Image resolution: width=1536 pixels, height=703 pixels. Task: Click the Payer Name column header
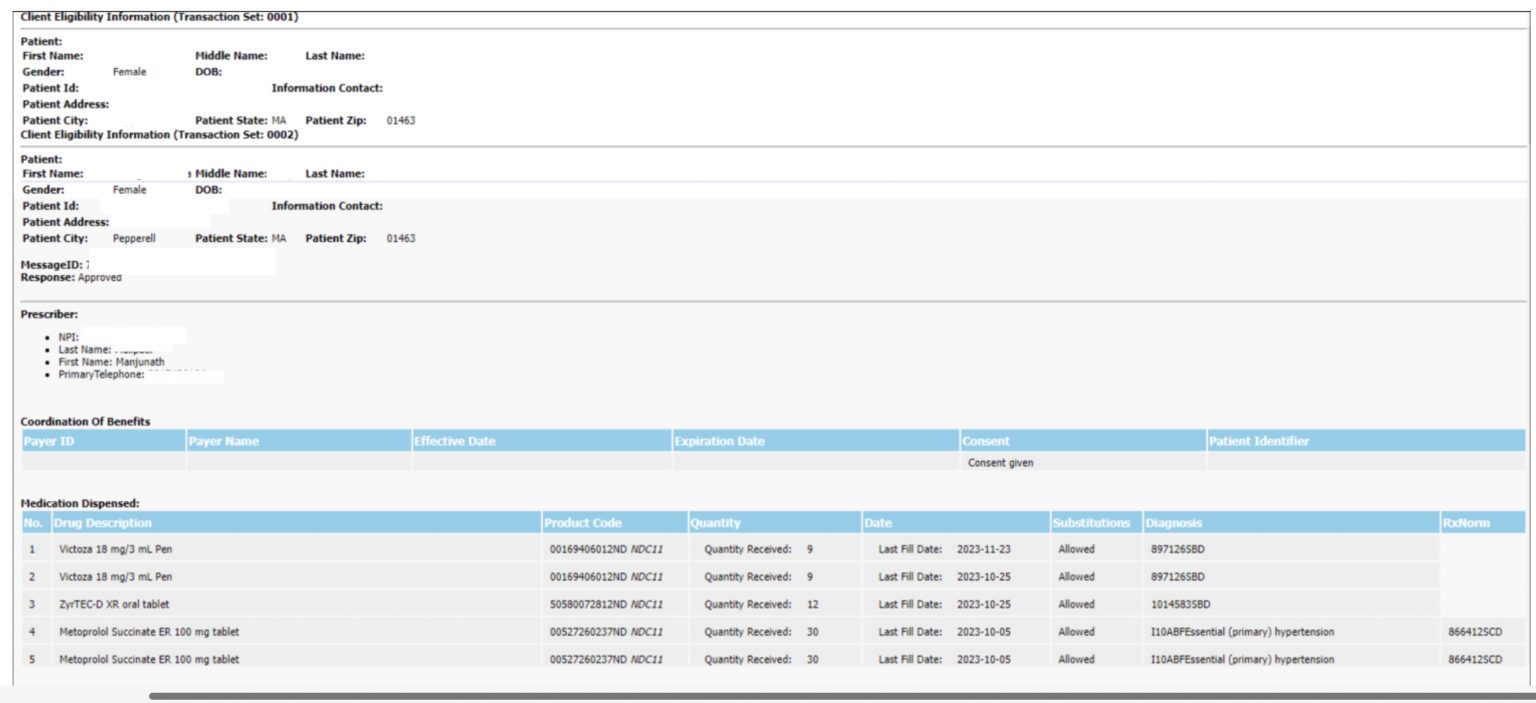tap(225, 441)
